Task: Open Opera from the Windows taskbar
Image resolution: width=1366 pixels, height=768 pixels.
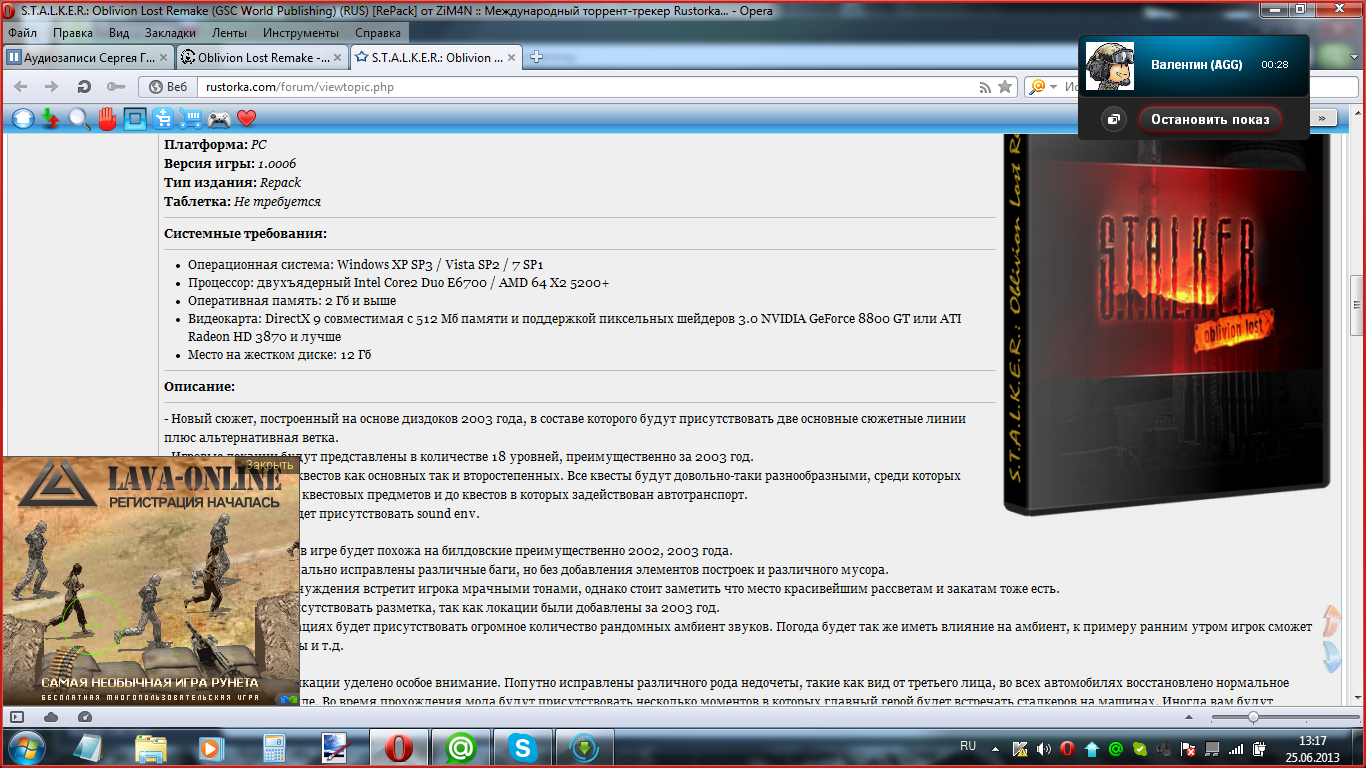Action: coord(398,747)
